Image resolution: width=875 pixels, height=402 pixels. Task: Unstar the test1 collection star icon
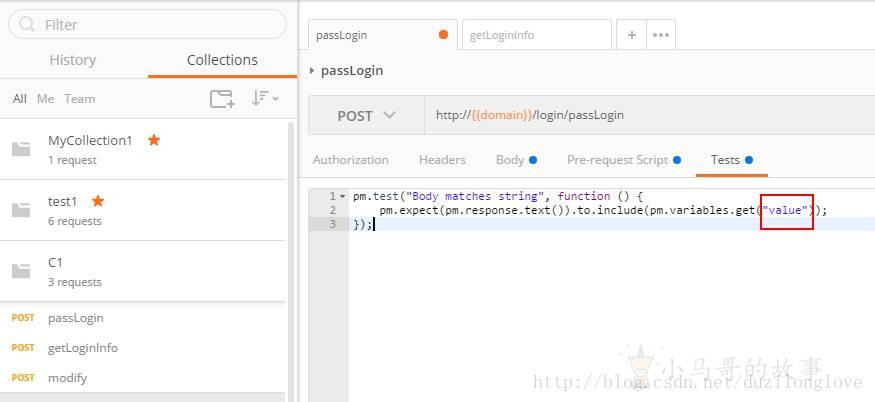pyautogui.click(x=98, y=201)
